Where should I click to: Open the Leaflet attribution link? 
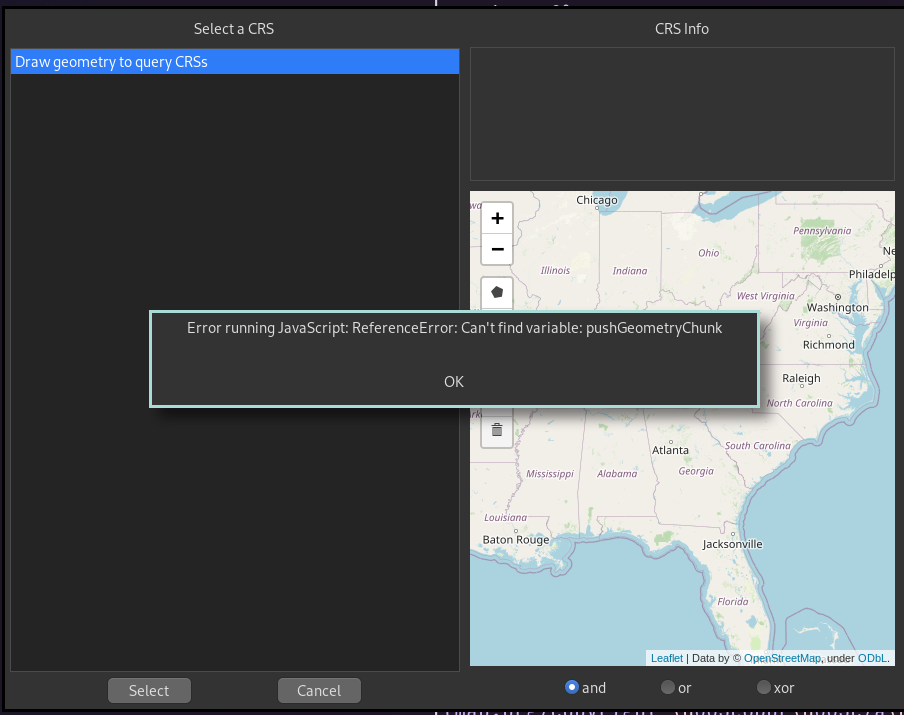(666, 658)
